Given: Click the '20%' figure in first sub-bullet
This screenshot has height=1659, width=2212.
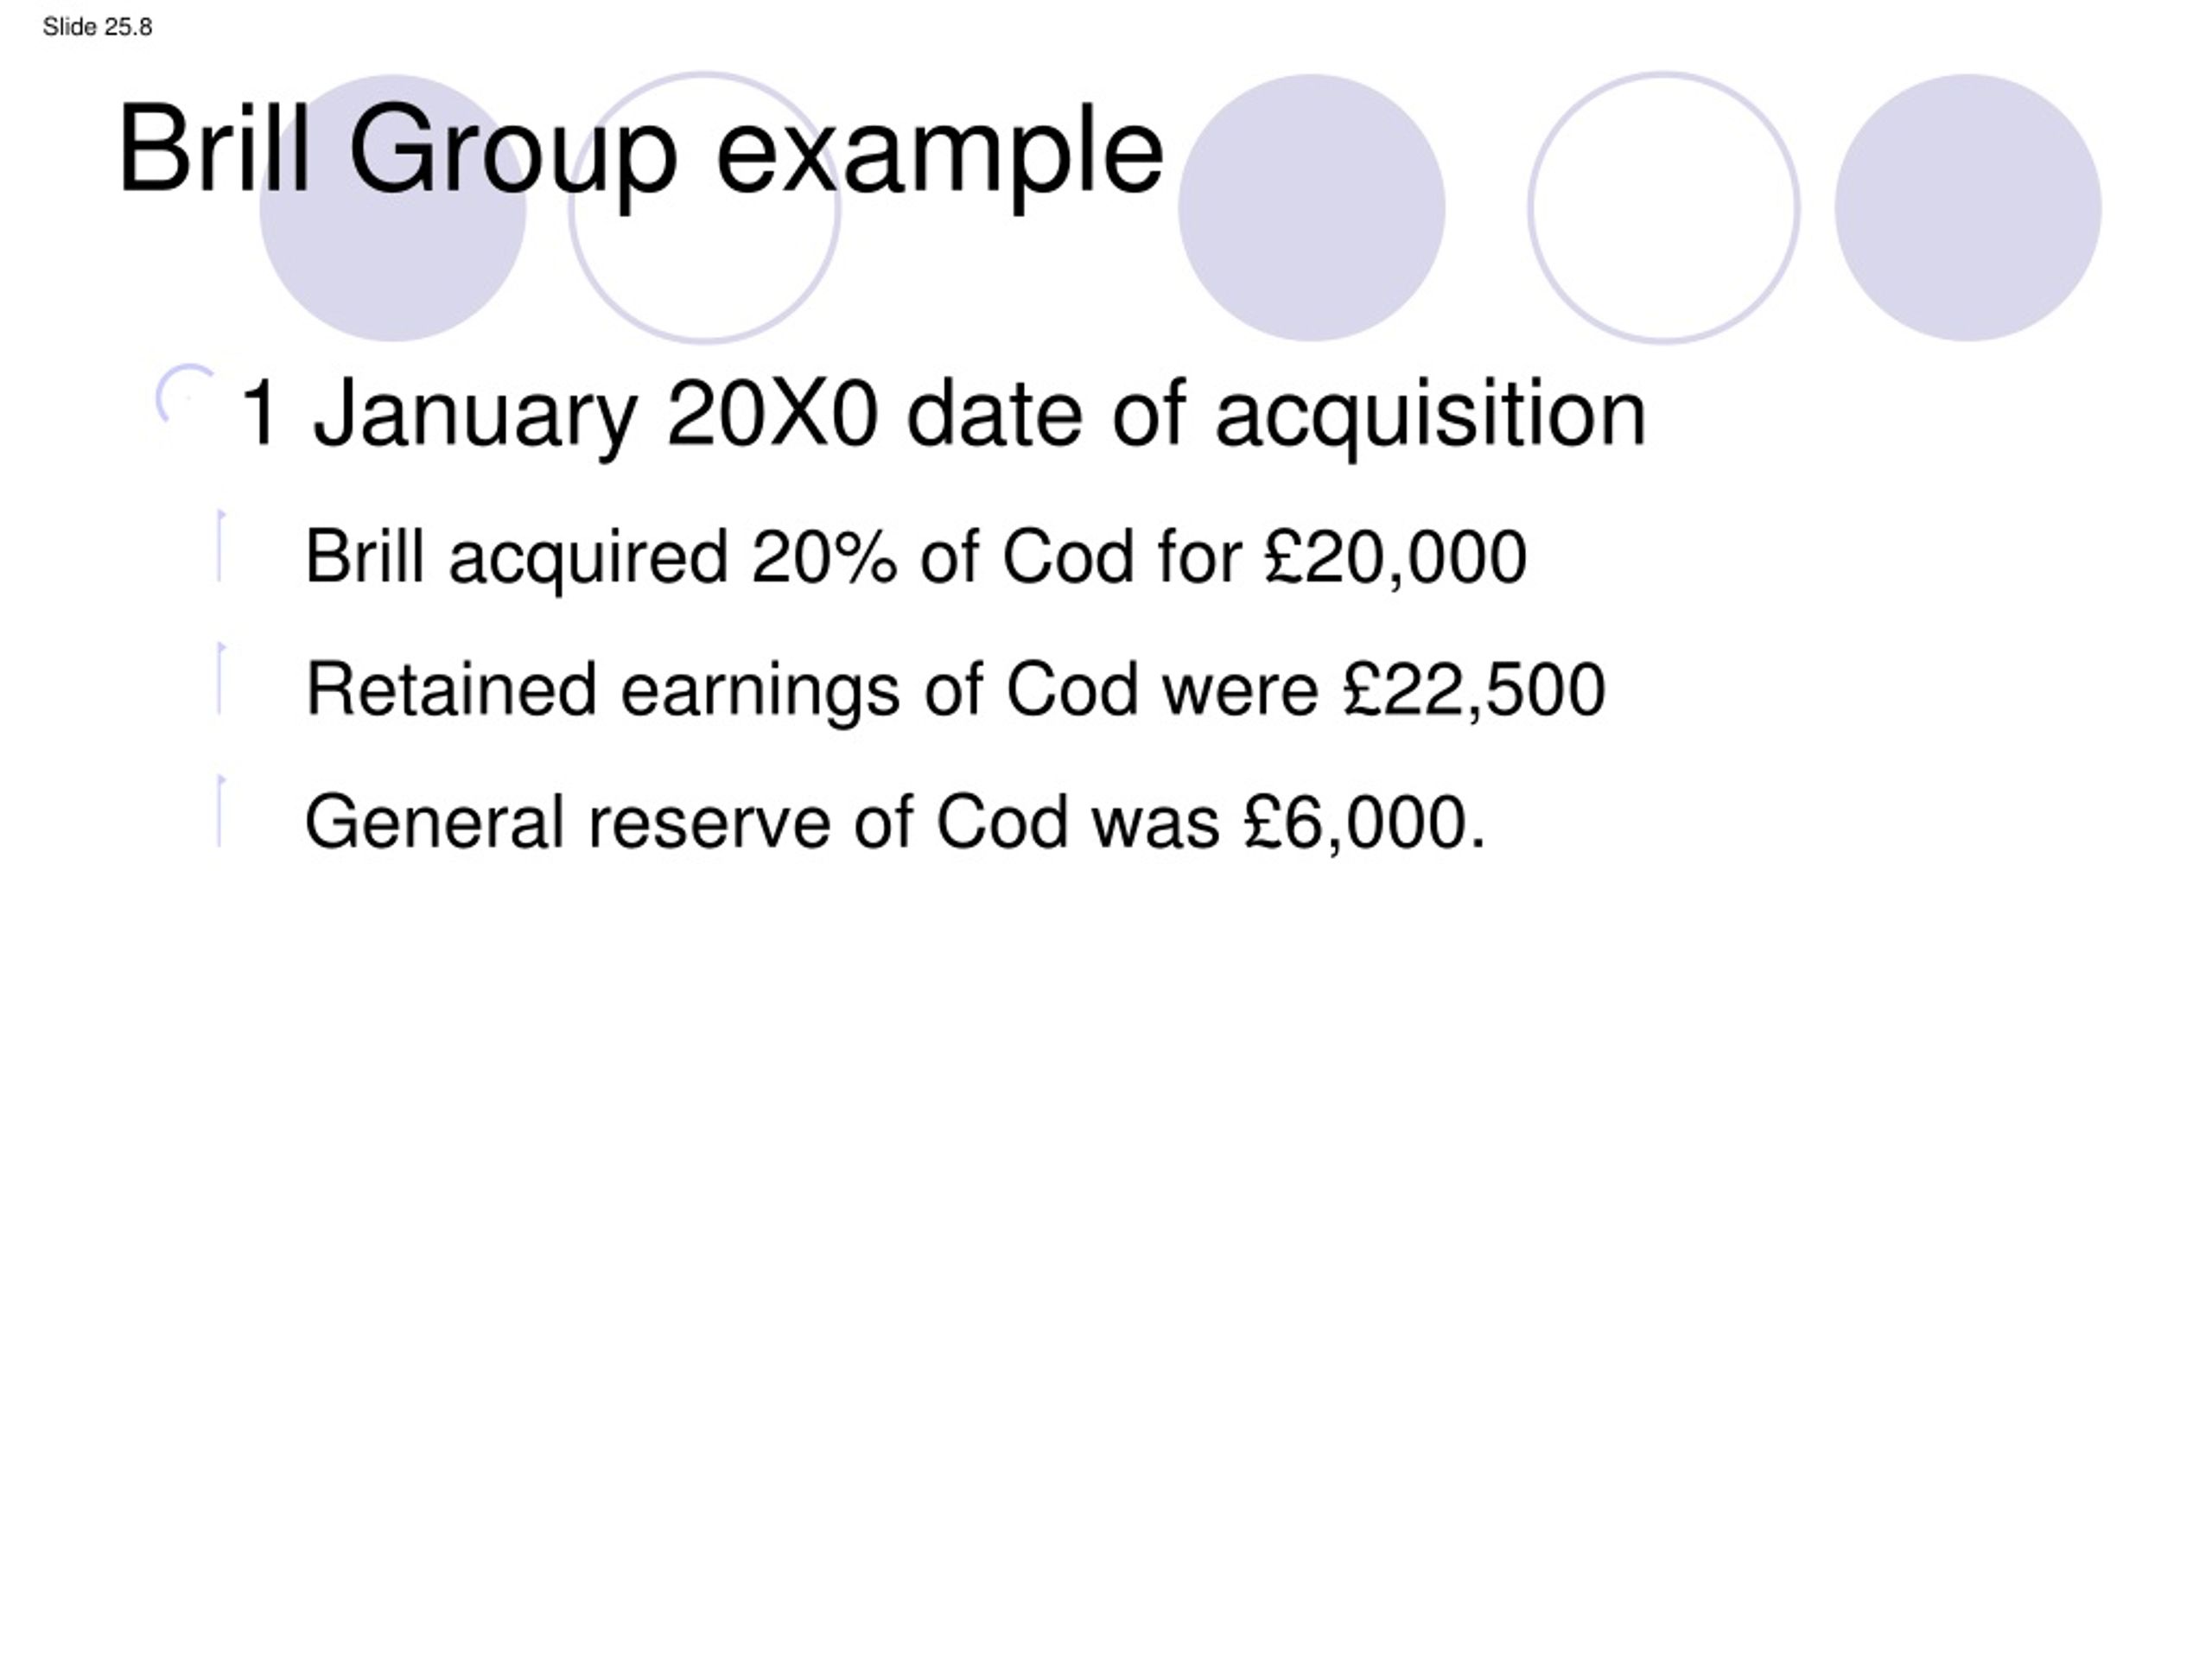Looking at the screenshot, I should point(824,557).
